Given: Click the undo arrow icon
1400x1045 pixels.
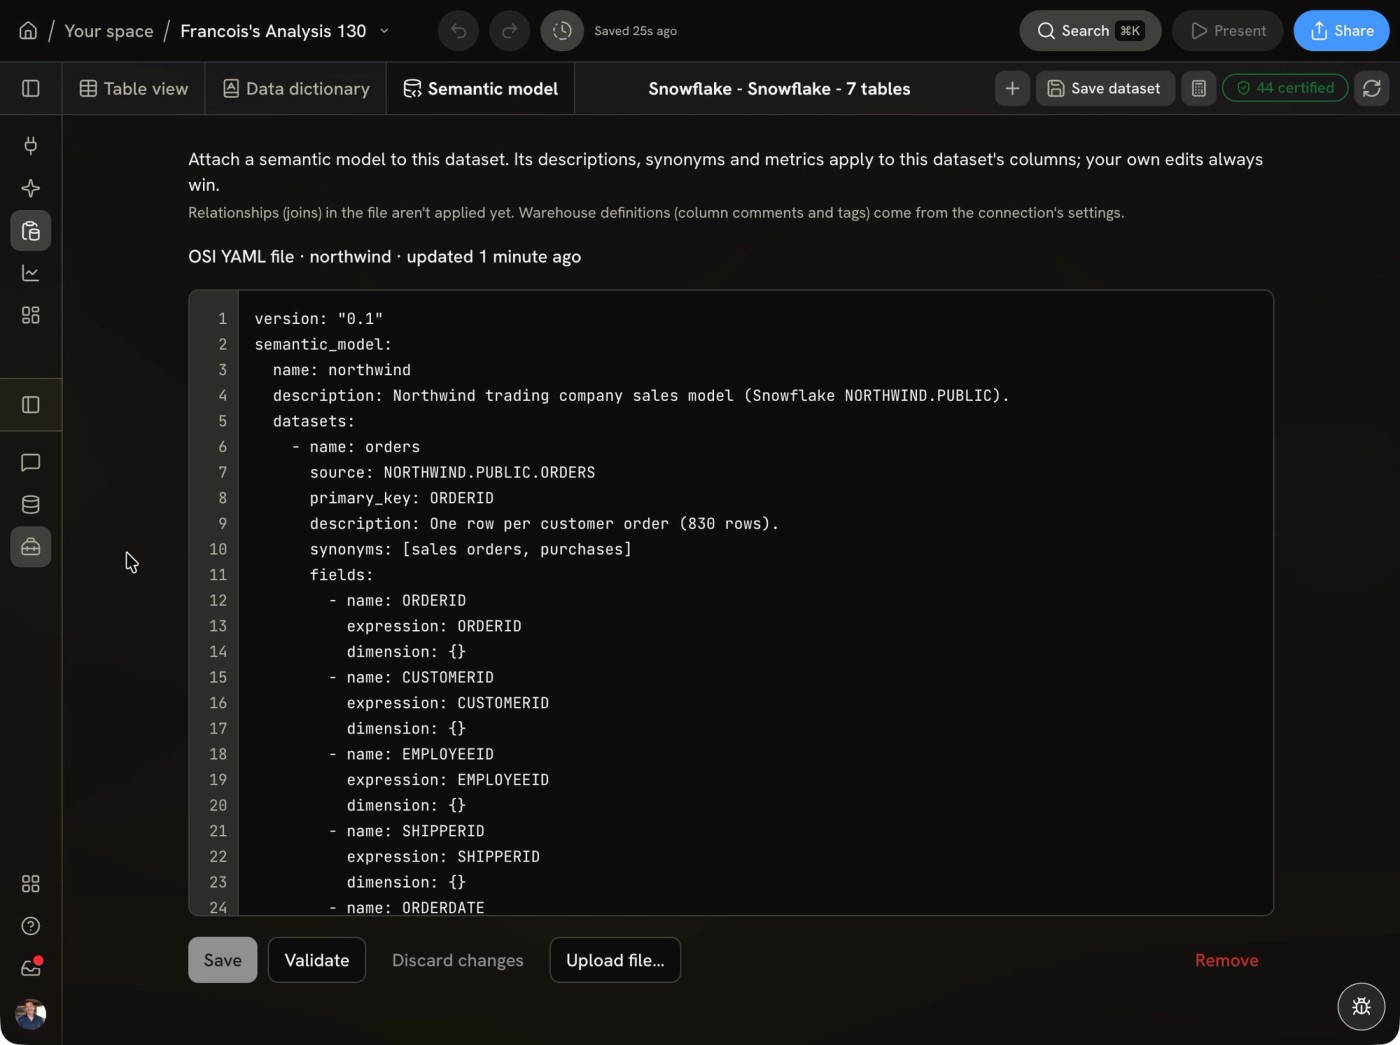Looking at the screenshot, I should click(458, 31).
